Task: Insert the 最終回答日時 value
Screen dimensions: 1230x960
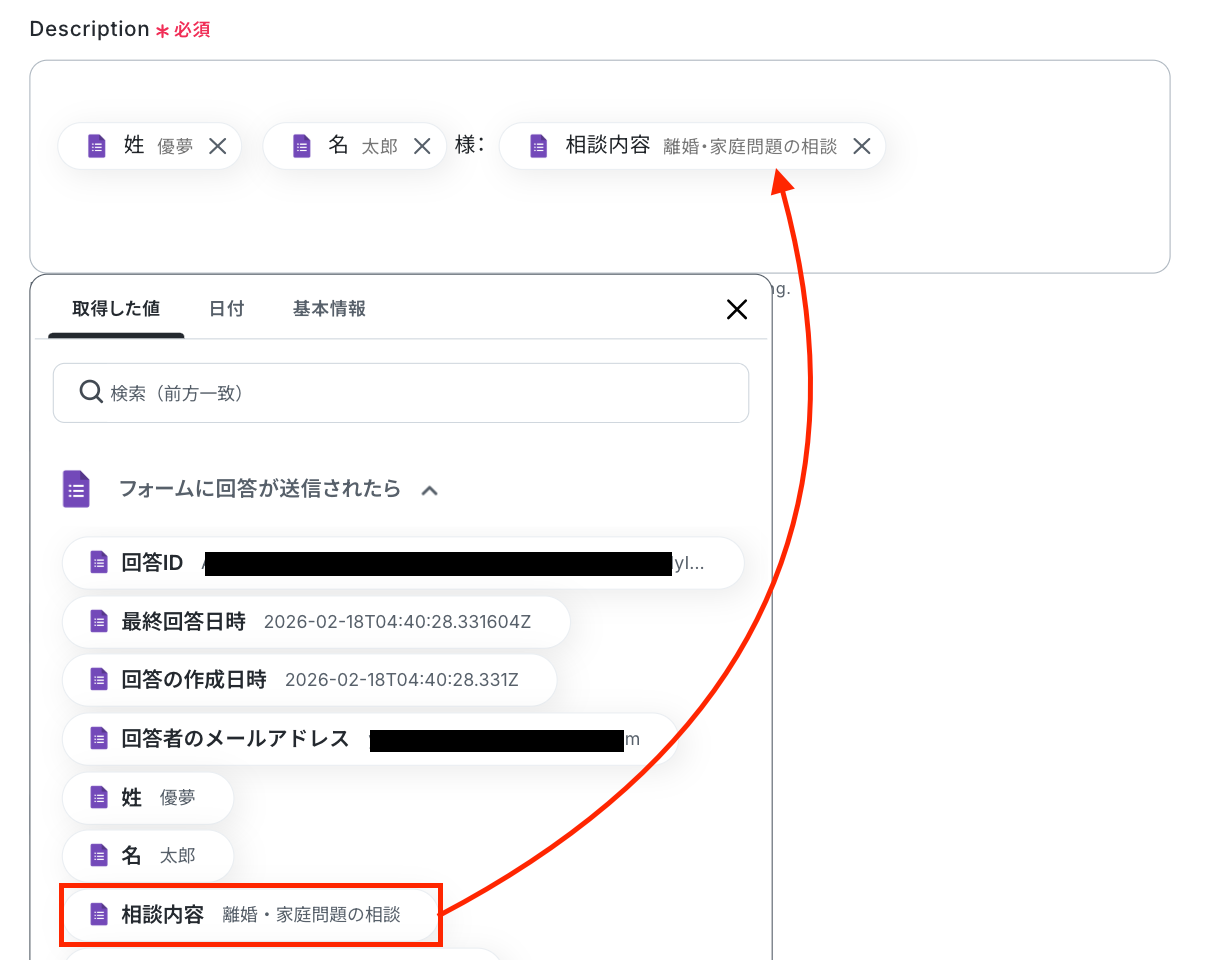Action: click(x=316, y=622)
